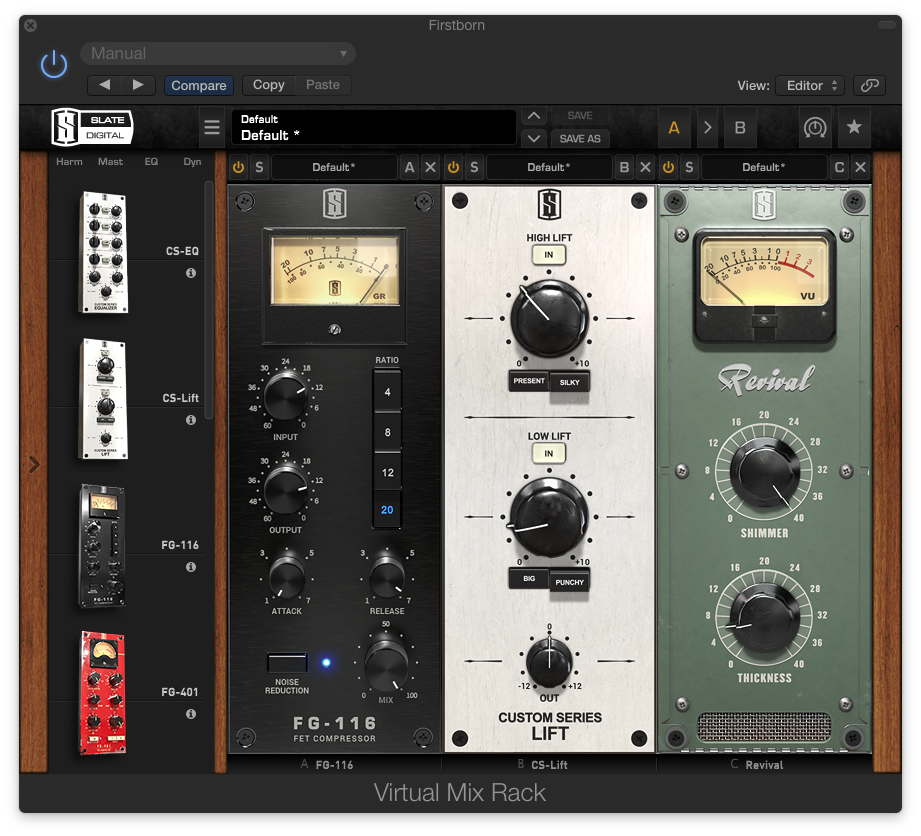Viewport: 921px width, 836px height.
Task: Click the link chain icon
Action: point(869,86)
